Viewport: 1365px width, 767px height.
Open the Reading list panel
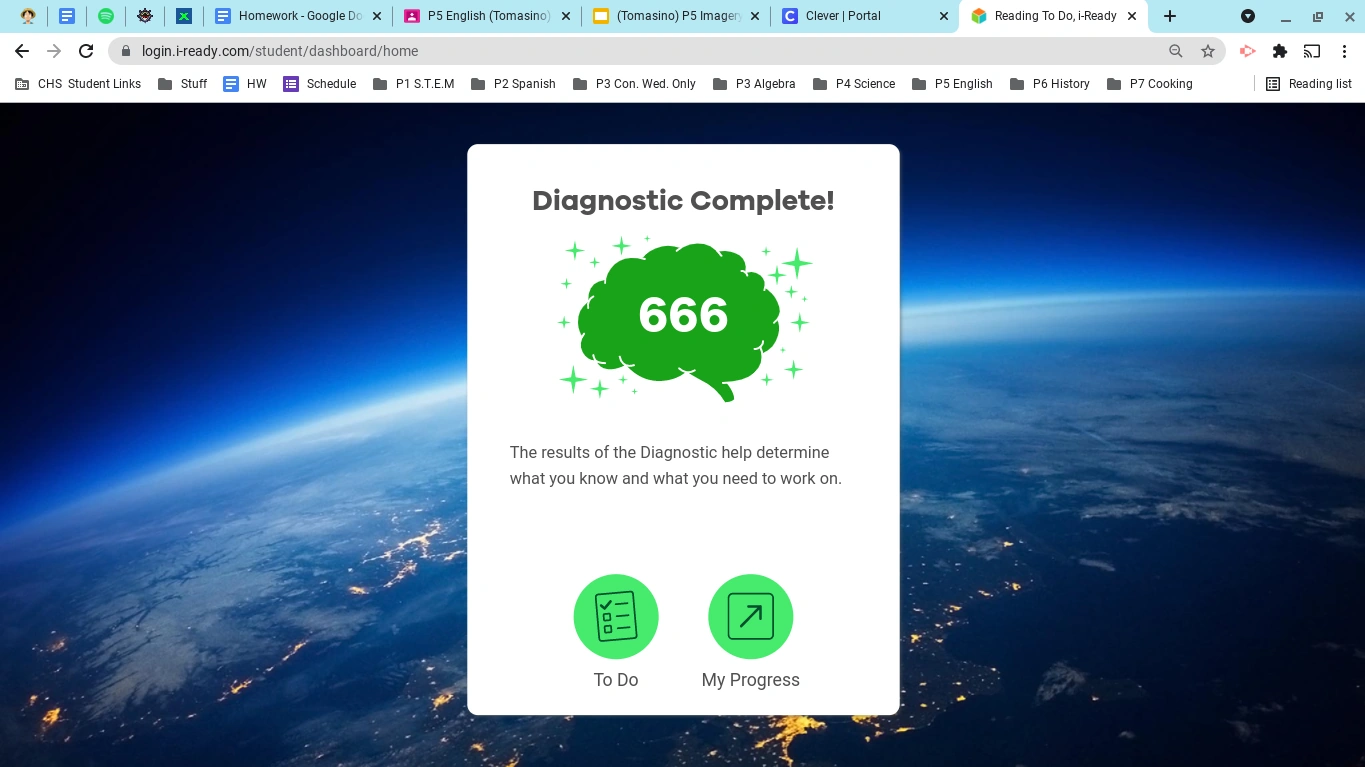[x=1308, y=84]
